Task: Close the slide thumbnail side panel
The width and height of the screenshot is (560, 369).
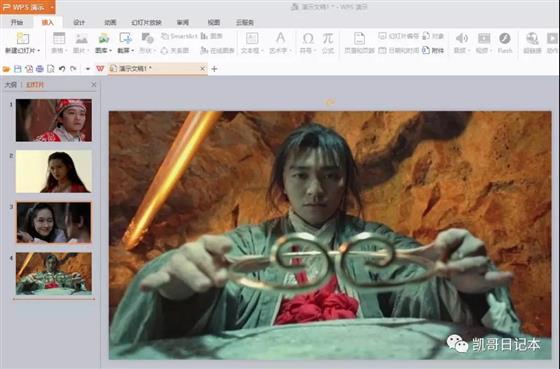Action: click(x=94, y=85)
